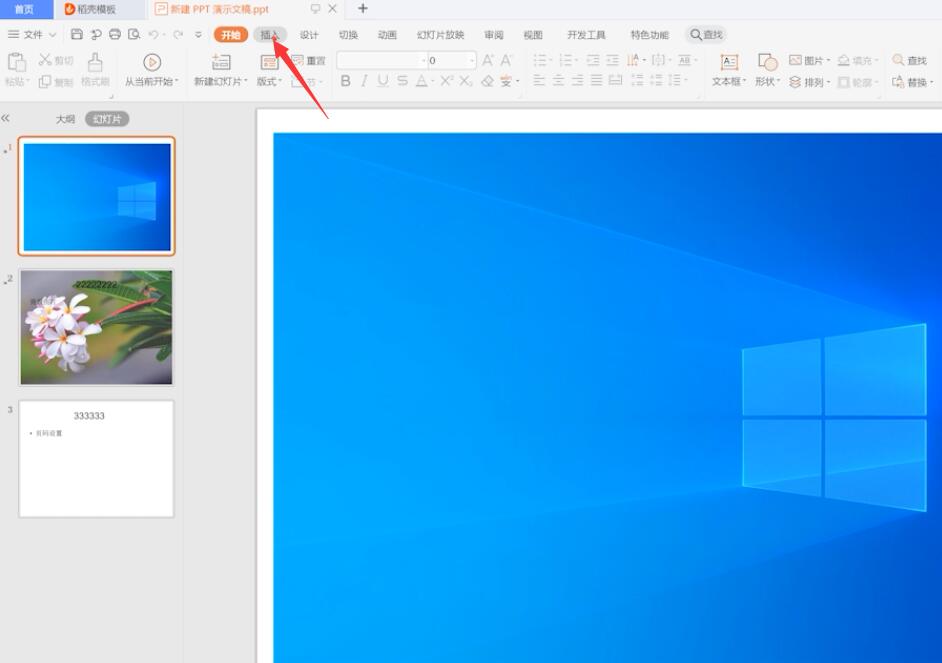Viewport: 942px width, 663px height.
Task: Switch to the Review (审阅) ribbon tab
Action: click(x=494, y=35)
